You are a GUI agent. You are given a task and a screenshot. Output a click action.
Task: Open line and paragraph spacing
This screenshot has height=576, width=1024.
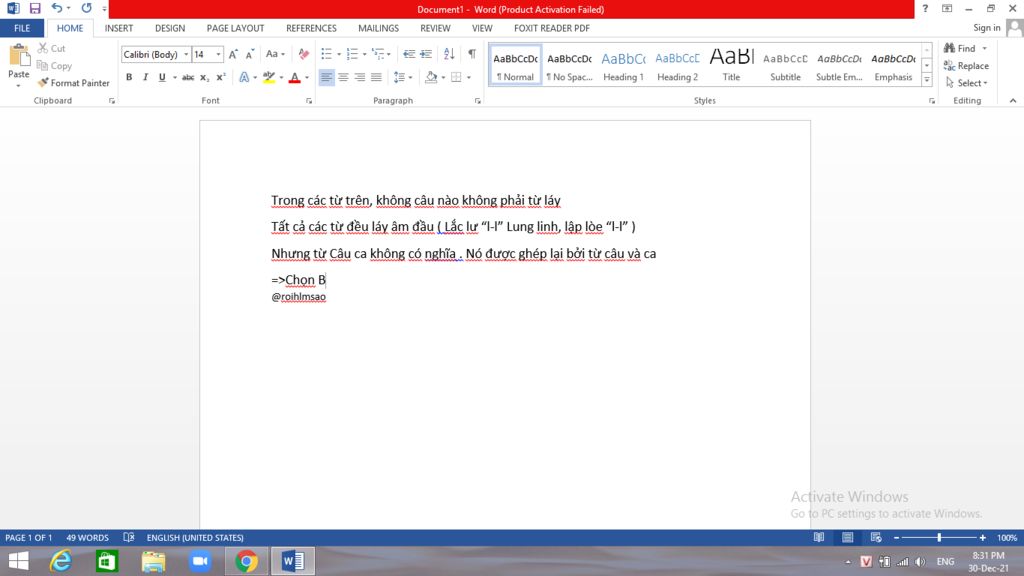(400, 77)
